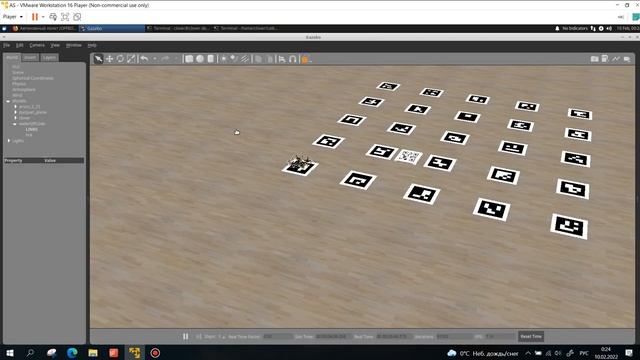Activate the Rotate mode tool
This screenshot has height=360, width=640.
click(x=120, y=59)
